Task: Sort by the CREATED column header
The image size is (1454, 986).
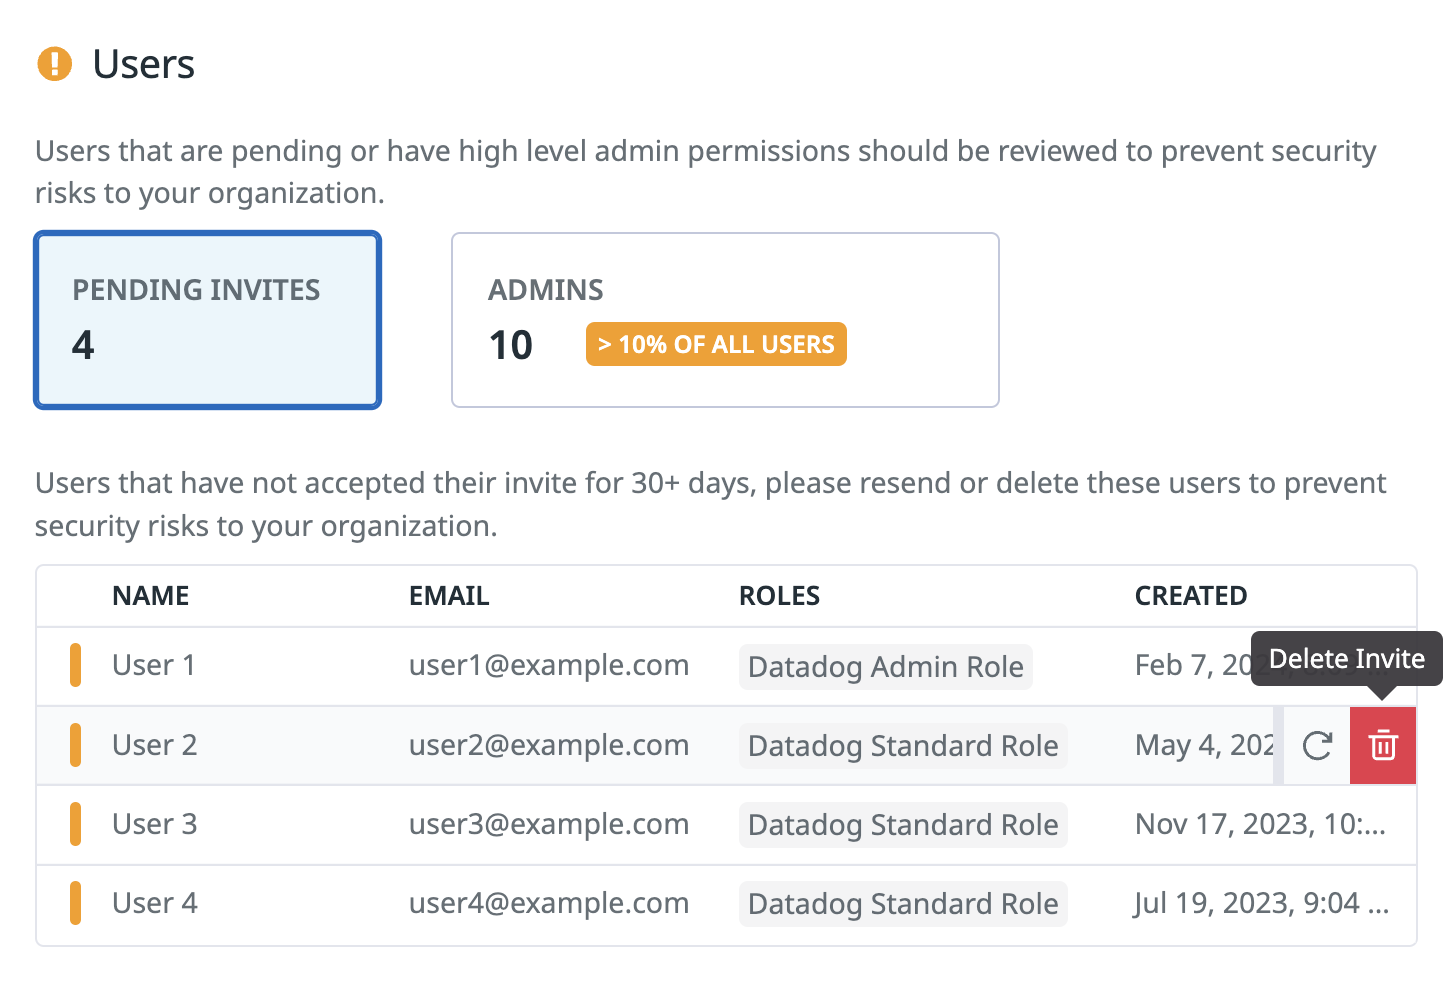Action: click(1191, 596)
